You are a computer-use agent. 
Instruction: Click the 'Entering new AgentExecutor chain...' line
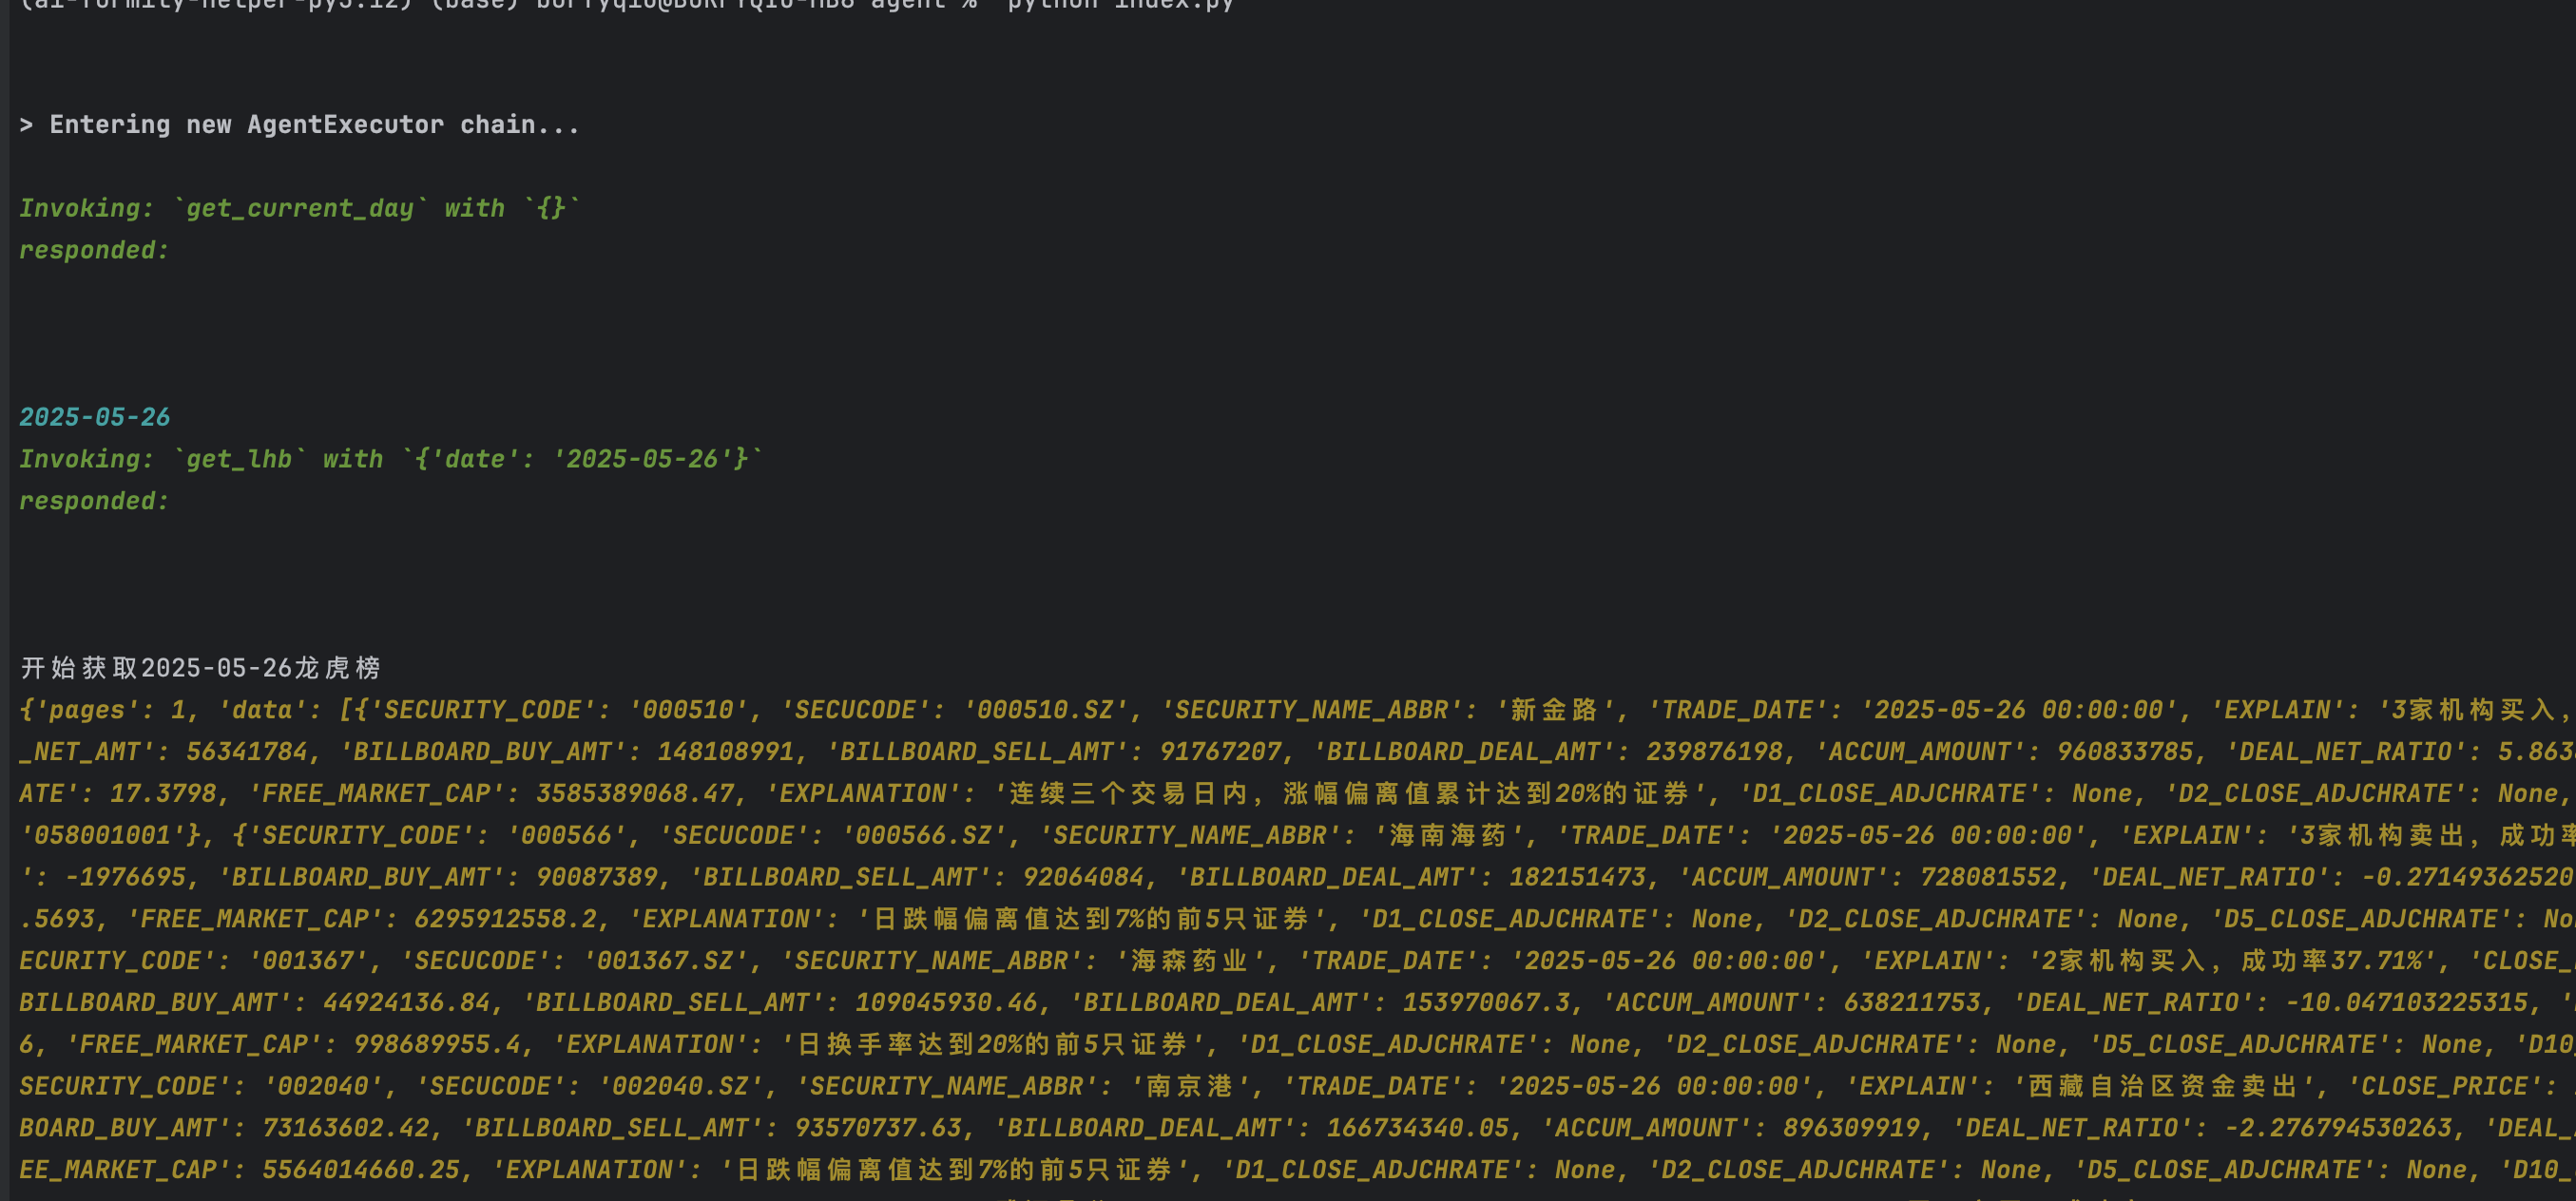(299, 125)
